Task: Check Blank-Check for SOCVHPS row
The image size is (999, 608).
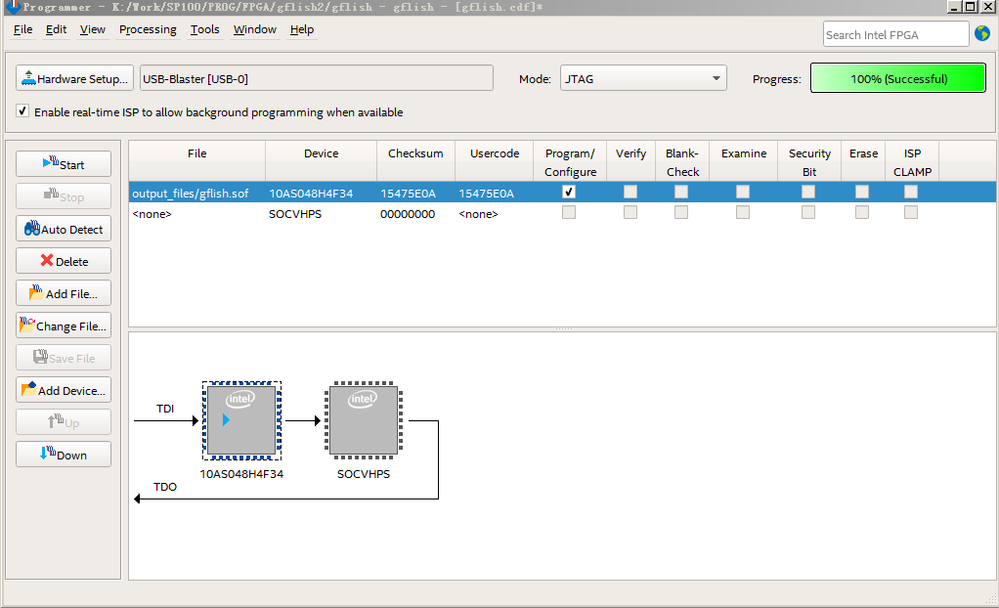Action: [x=681, y=212]
